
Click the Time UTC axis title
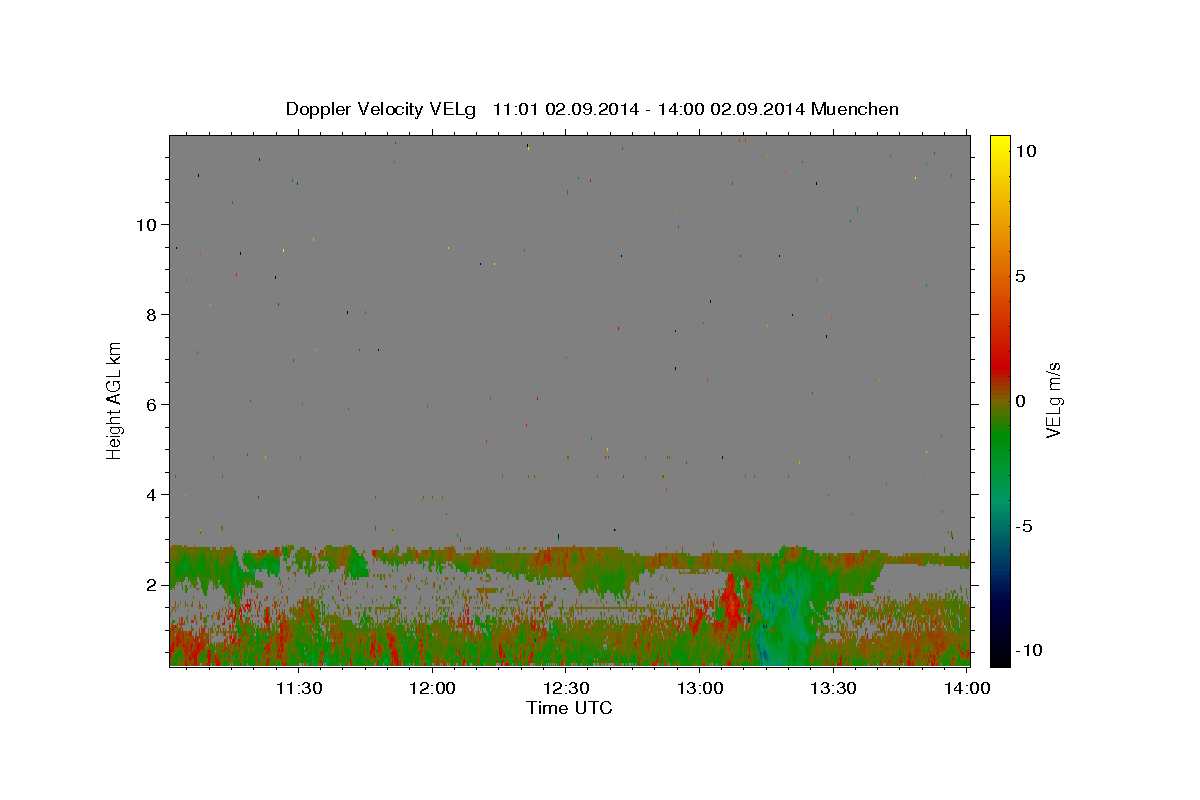point(569,709)
